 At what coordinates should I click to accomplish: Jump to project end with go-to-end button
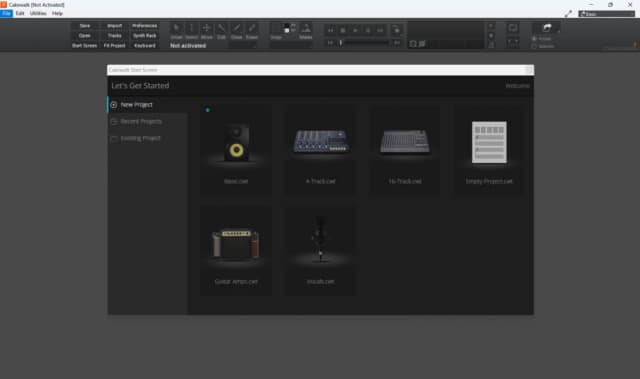[396, 42]
